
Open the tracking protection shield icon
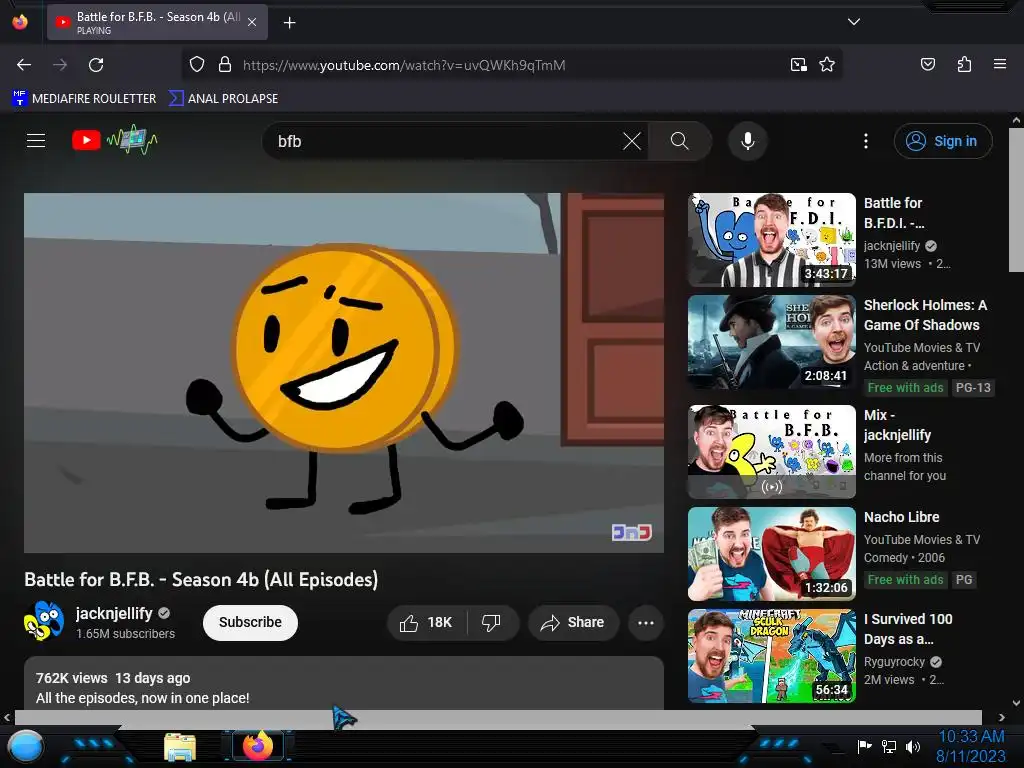(197, 65)
